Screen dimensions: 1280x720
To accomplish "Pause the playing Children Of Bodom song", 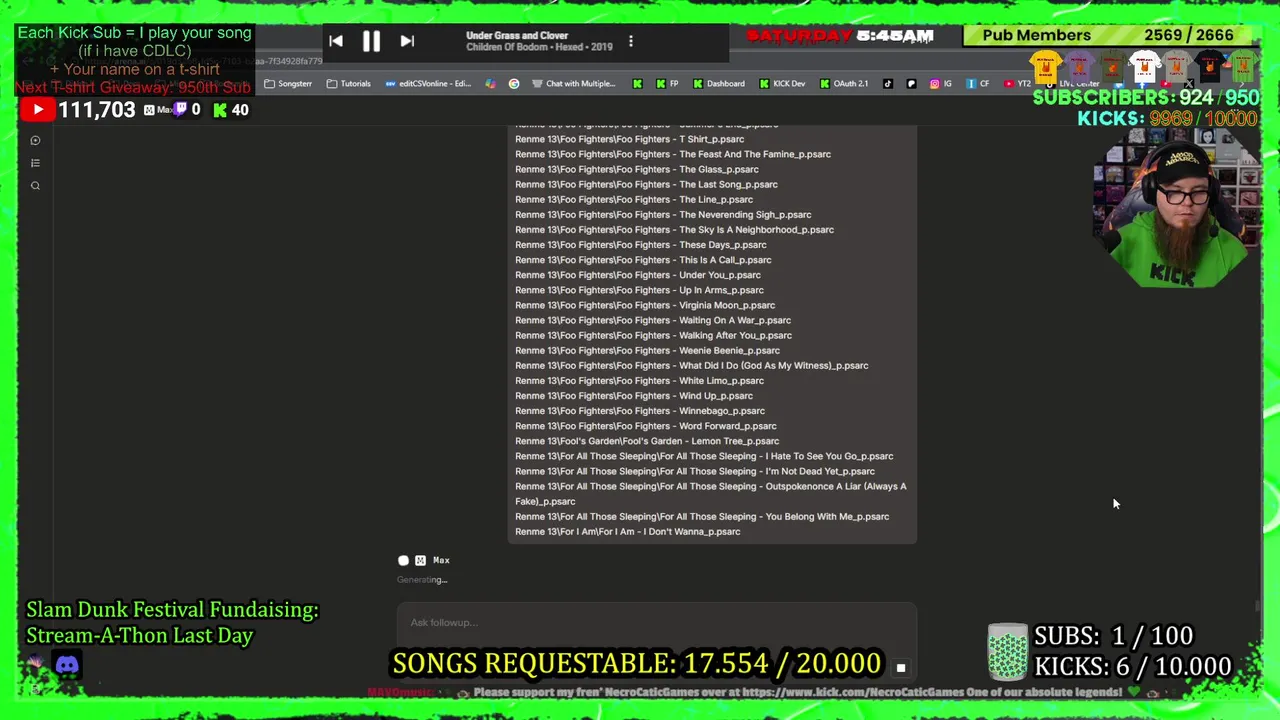I will 371,41.
